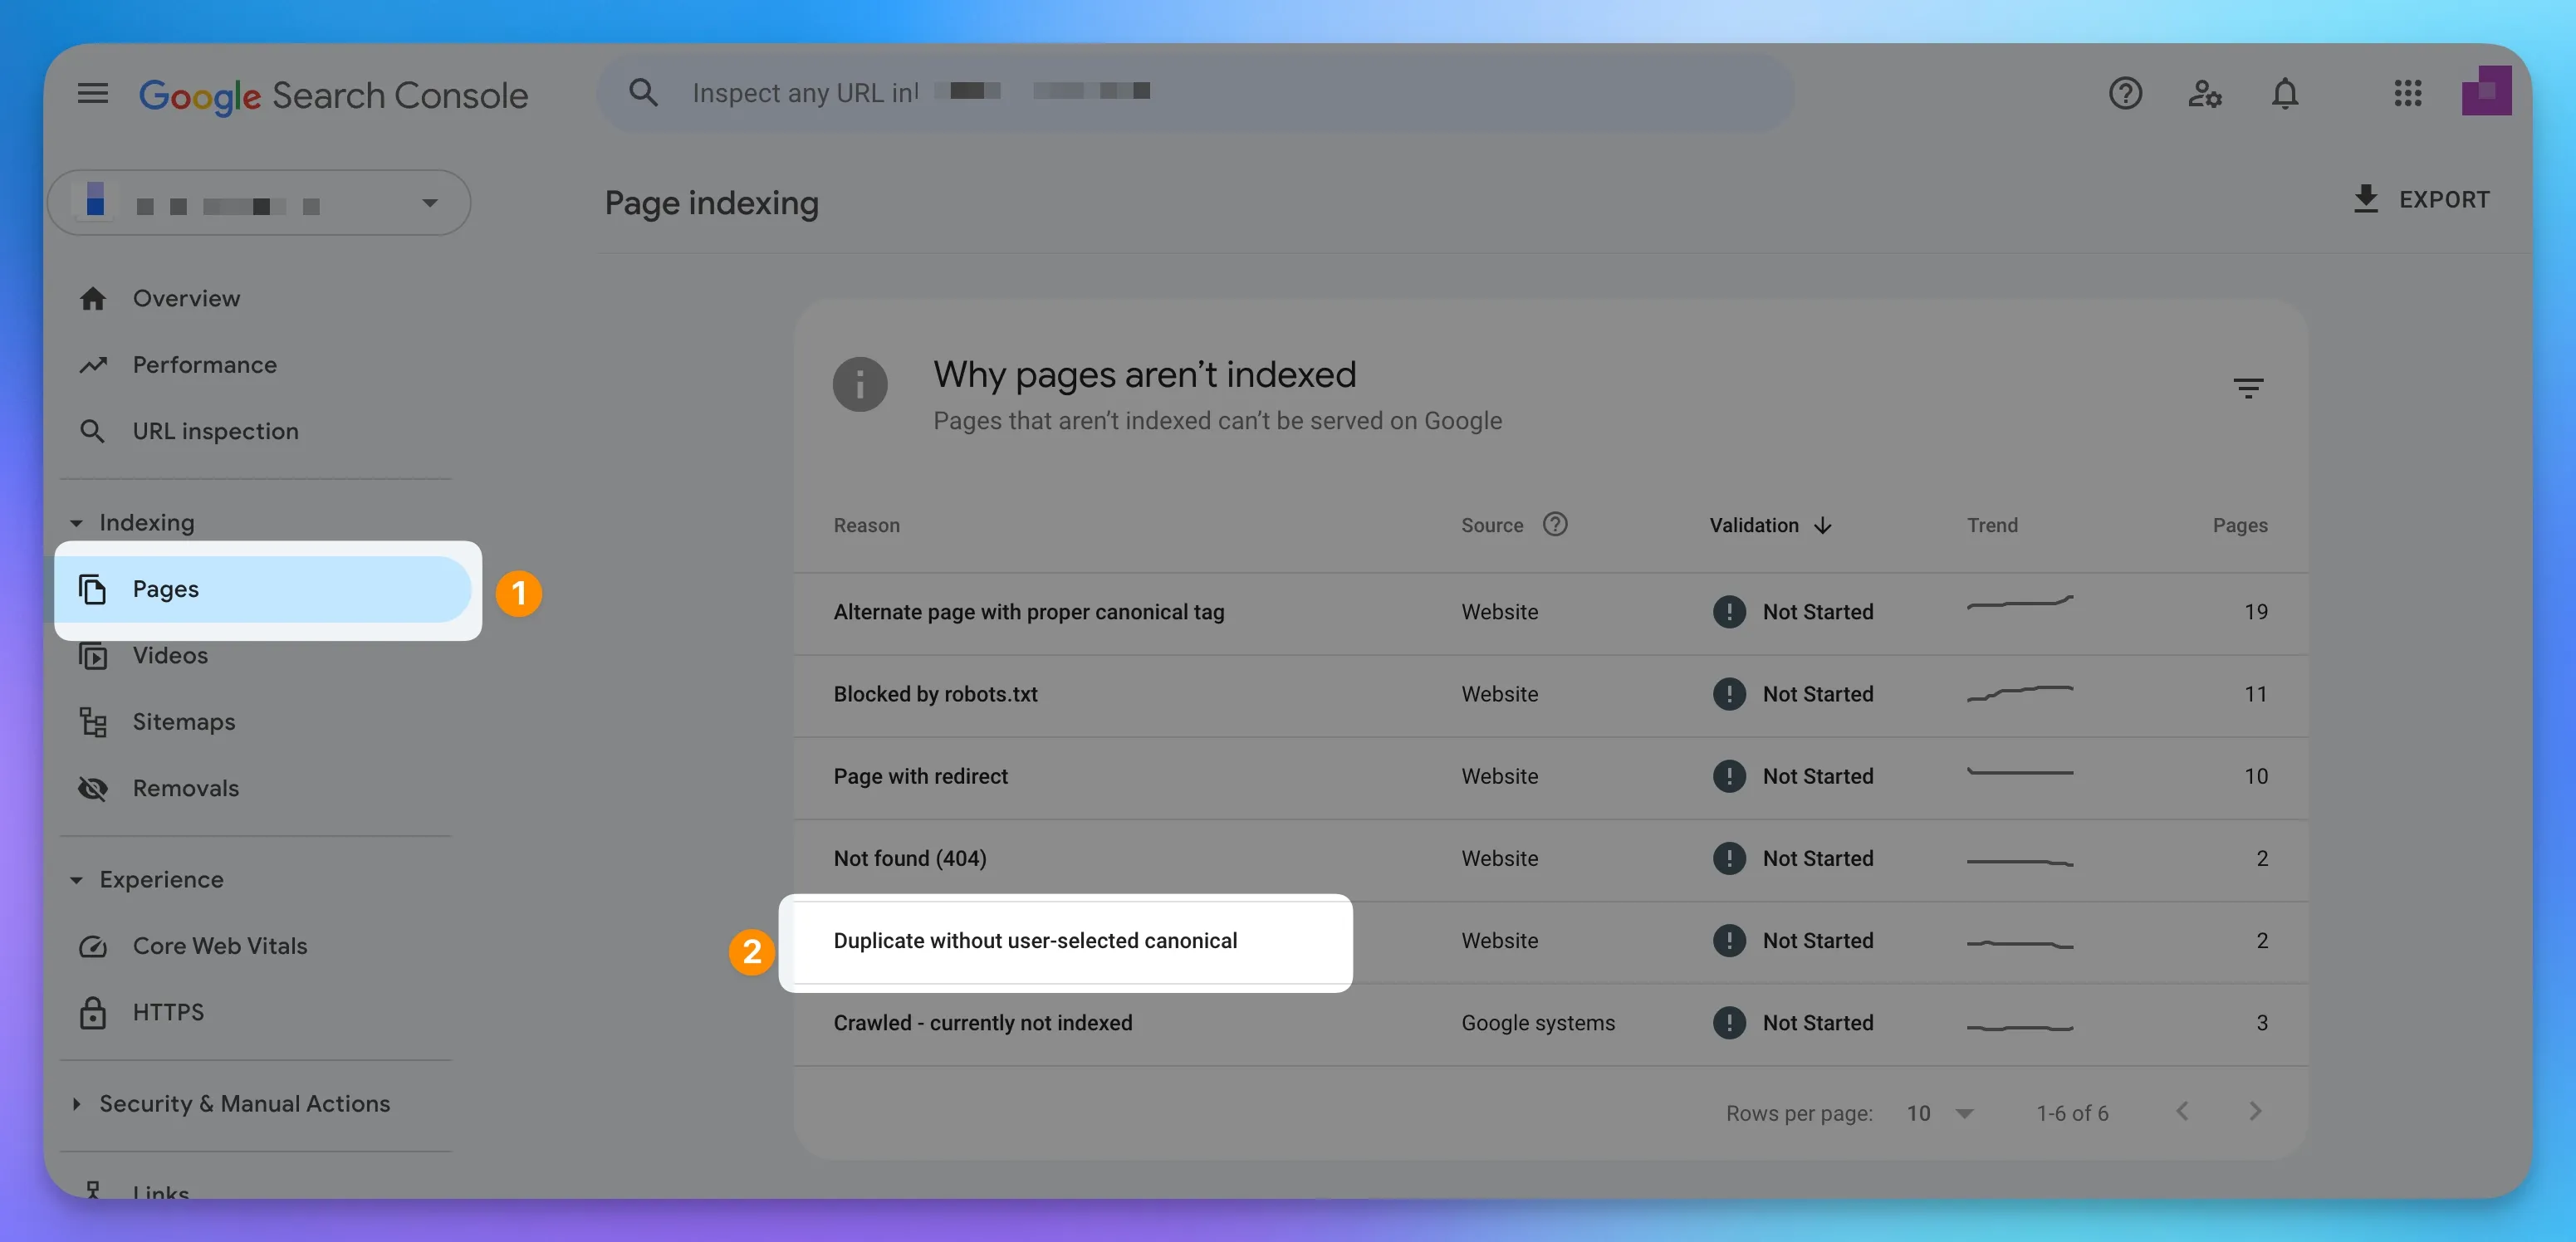The height and width of the screenshot is (1242, 2576).
Task: Open Duplicate without user-selected canonical details
Action: 1036,940
